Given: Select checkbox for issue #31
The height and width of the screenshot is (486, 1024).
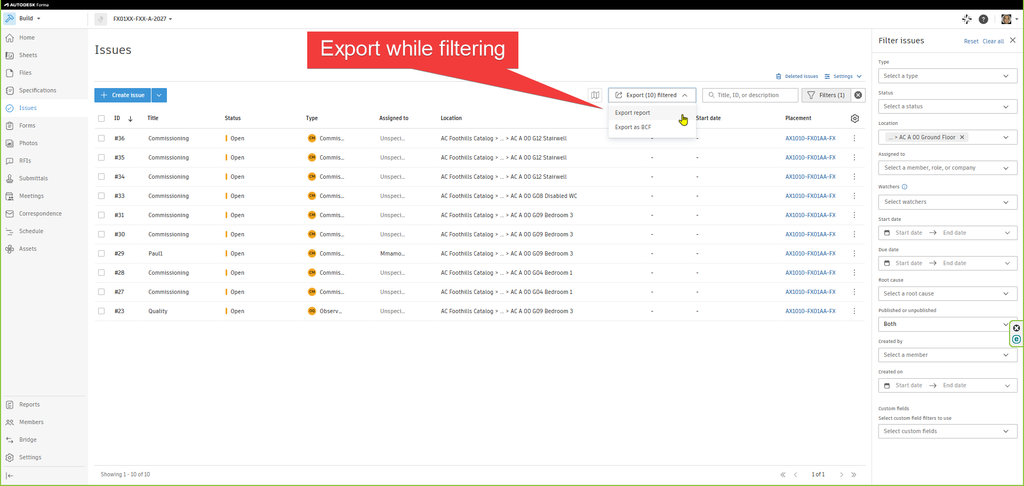Looking at the screenshot, I should tap(101, 215).
